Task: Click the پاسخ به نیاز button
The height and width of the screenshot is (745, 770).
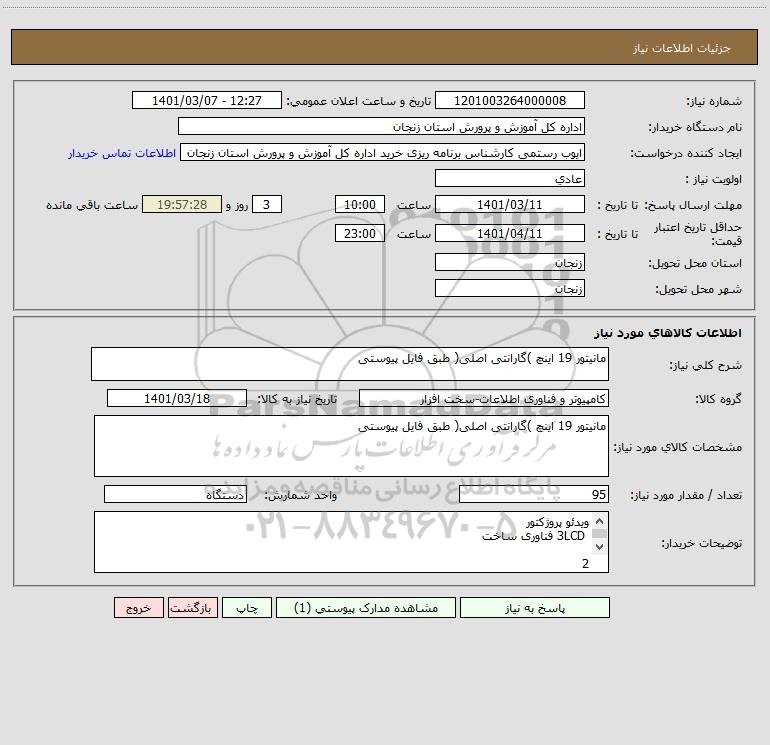Action: pyautogui.click(x=535, y=607)
